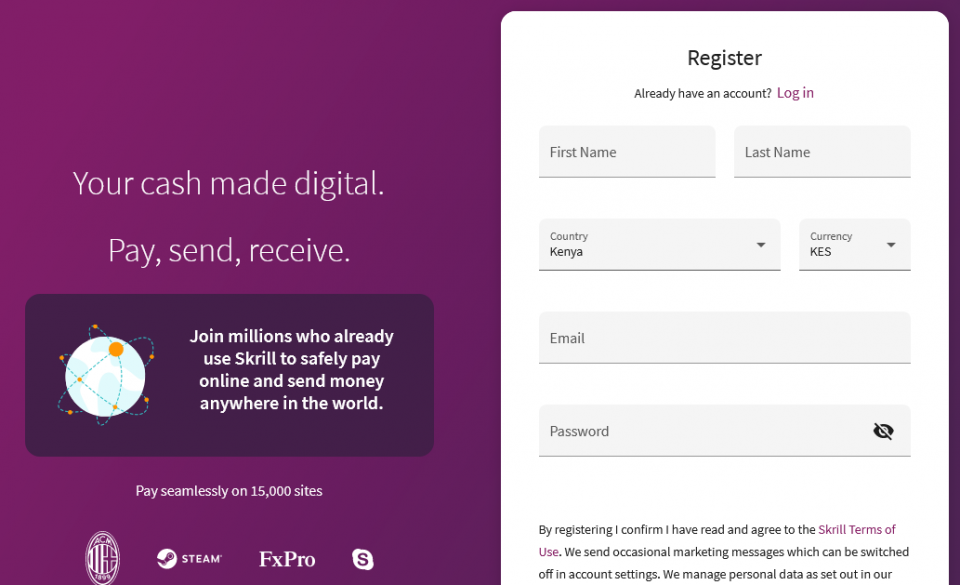Open the Currency selector showing KES
The image size is (960, 585).
click(855, 245)
